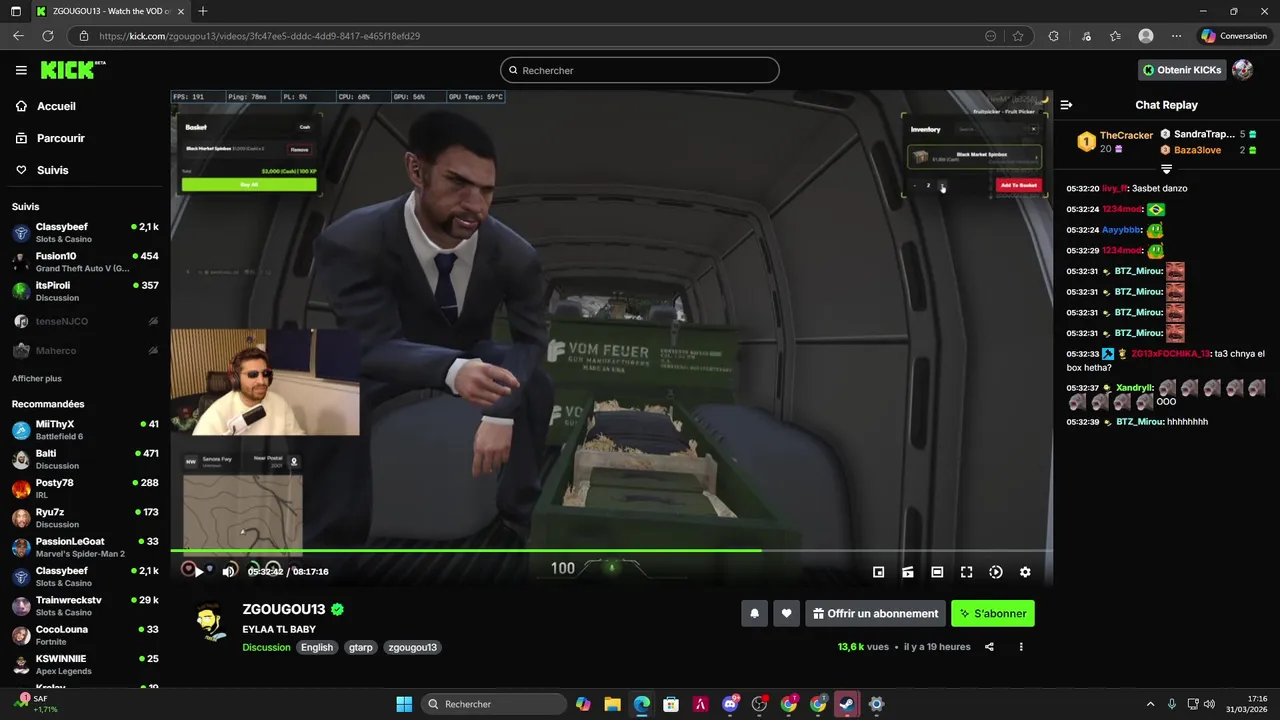Viewport: 1280px width, 720px height.
Task: Expand the gift leaderboard chevron in chat
Action: point(1166,169)
